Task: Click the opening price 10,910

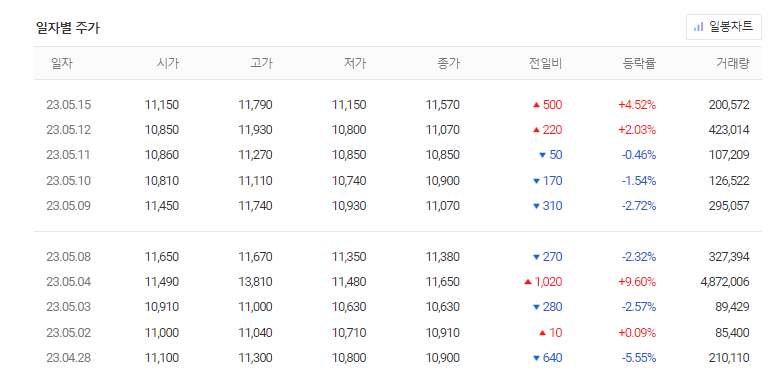Action: pyautogui.click(x=162, y=307)
